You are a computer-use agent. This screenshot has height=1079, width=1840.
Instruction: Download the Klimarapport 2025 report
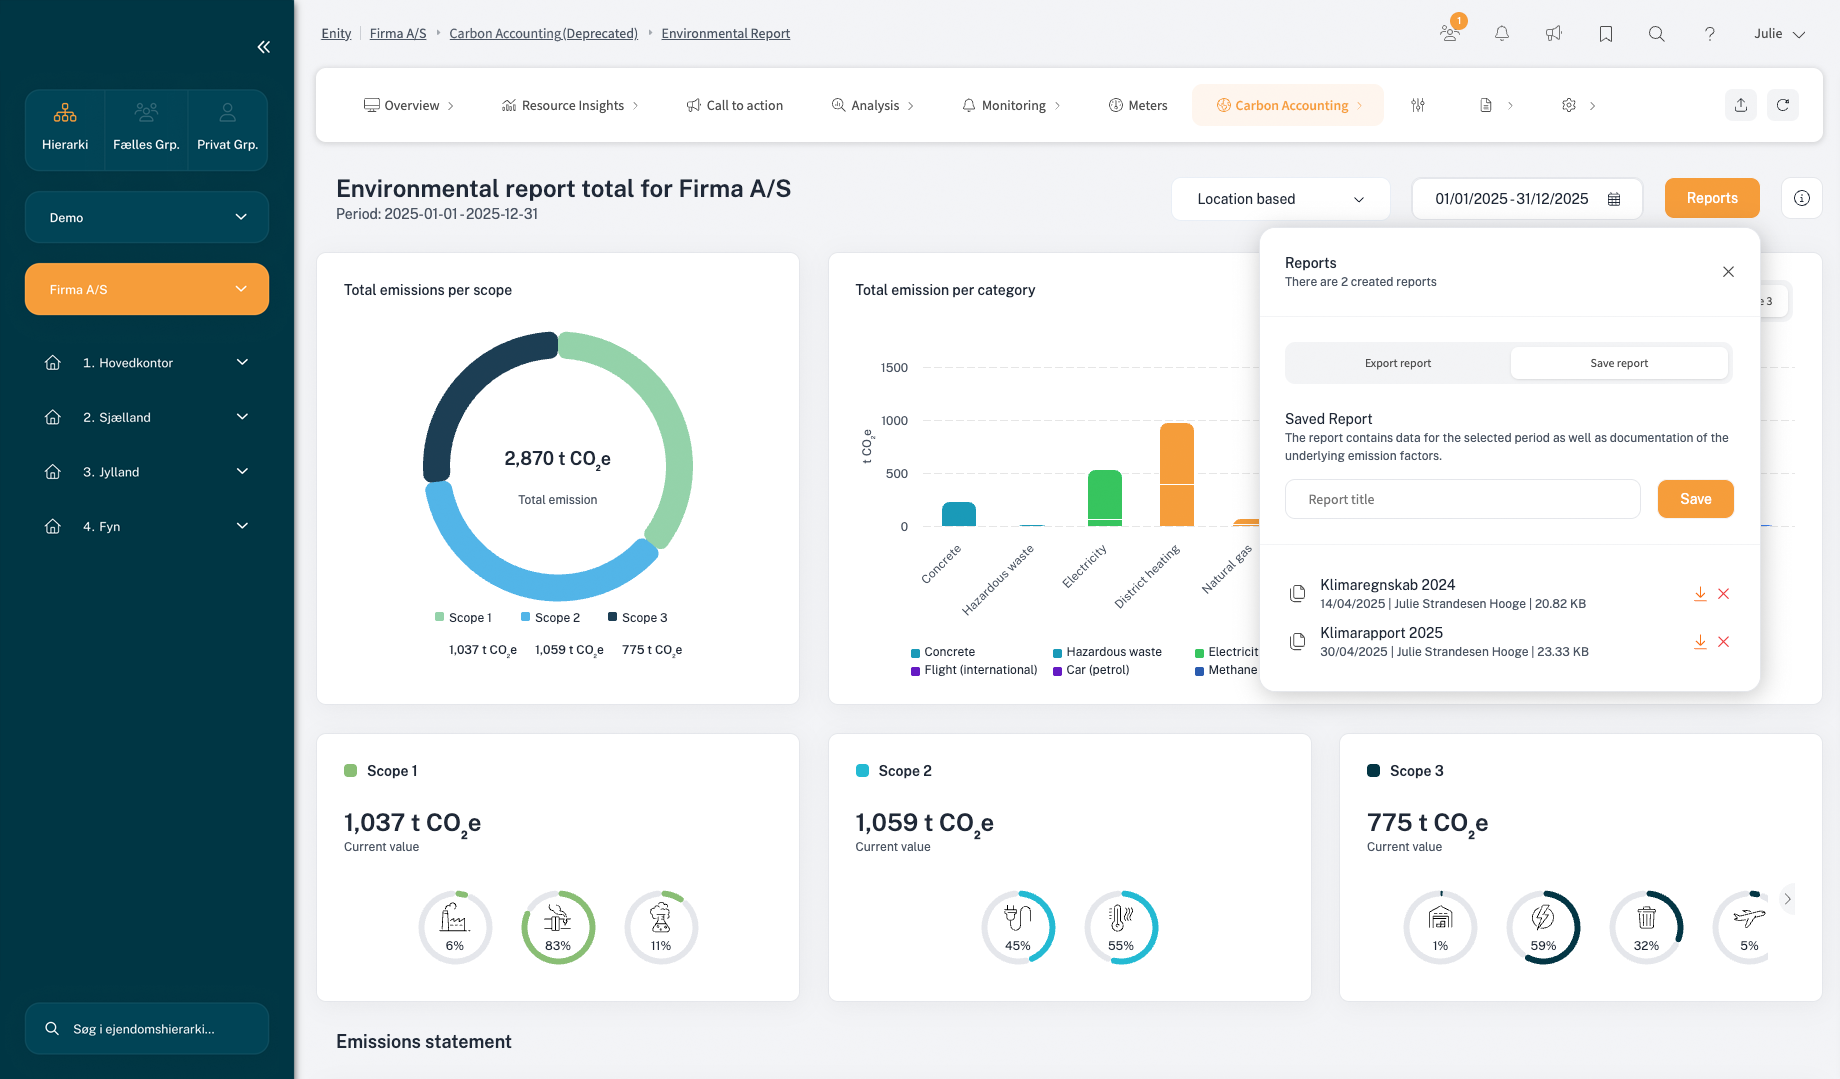click(1700, 642)
